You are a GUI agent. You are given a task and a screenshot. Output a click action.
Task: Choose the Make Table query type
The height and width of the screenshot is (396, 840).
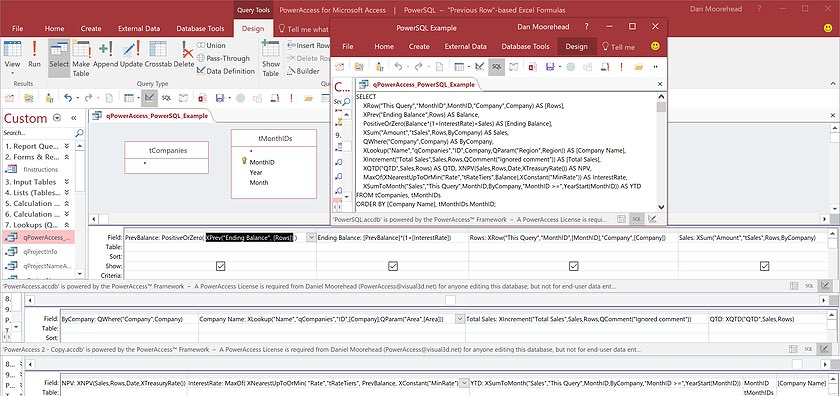click(81, 58)
